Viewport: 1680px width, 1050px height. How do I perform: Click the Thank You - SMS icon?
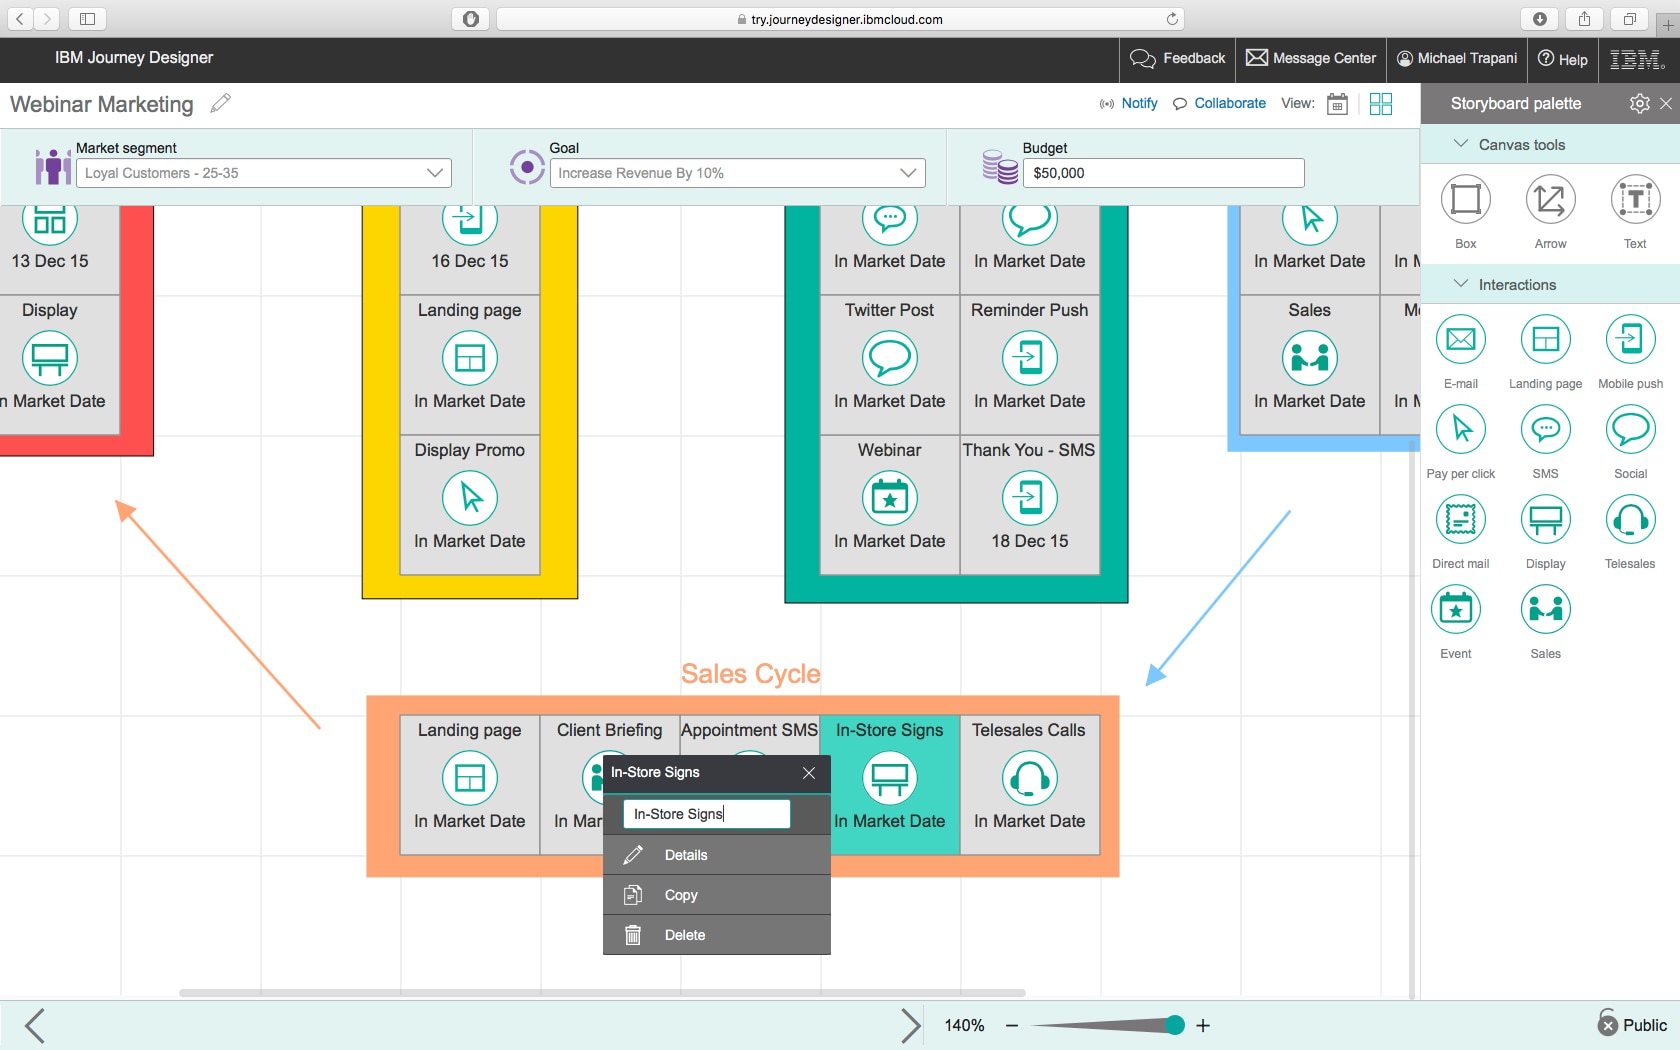tap(1029, 497)
